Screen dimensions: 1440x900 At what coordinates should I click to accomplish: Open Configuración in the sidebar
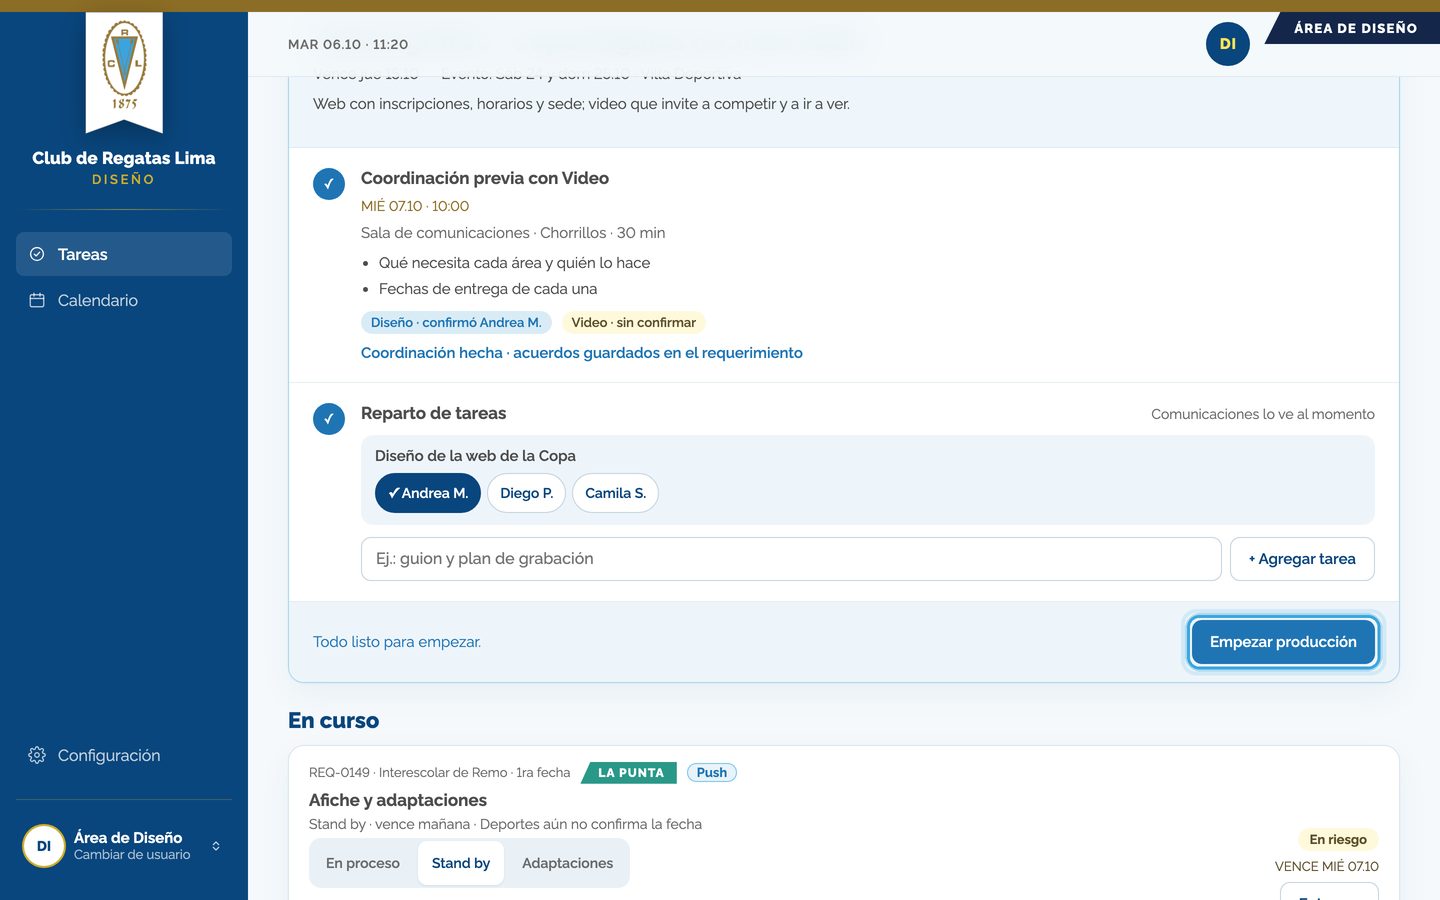(x=124, y=755)
